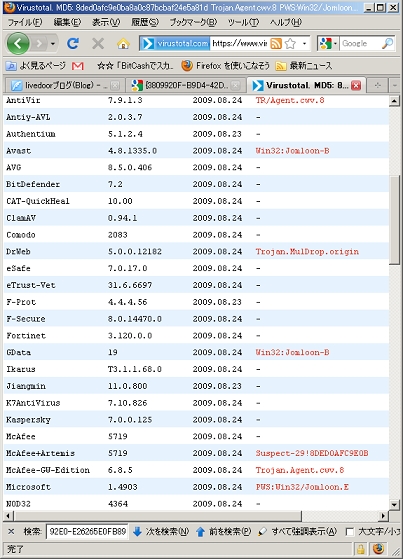Select the TR/Agent.cwv.8 AntiVir result
This screenshot has height=559, width=403.
tap(290, 100)
